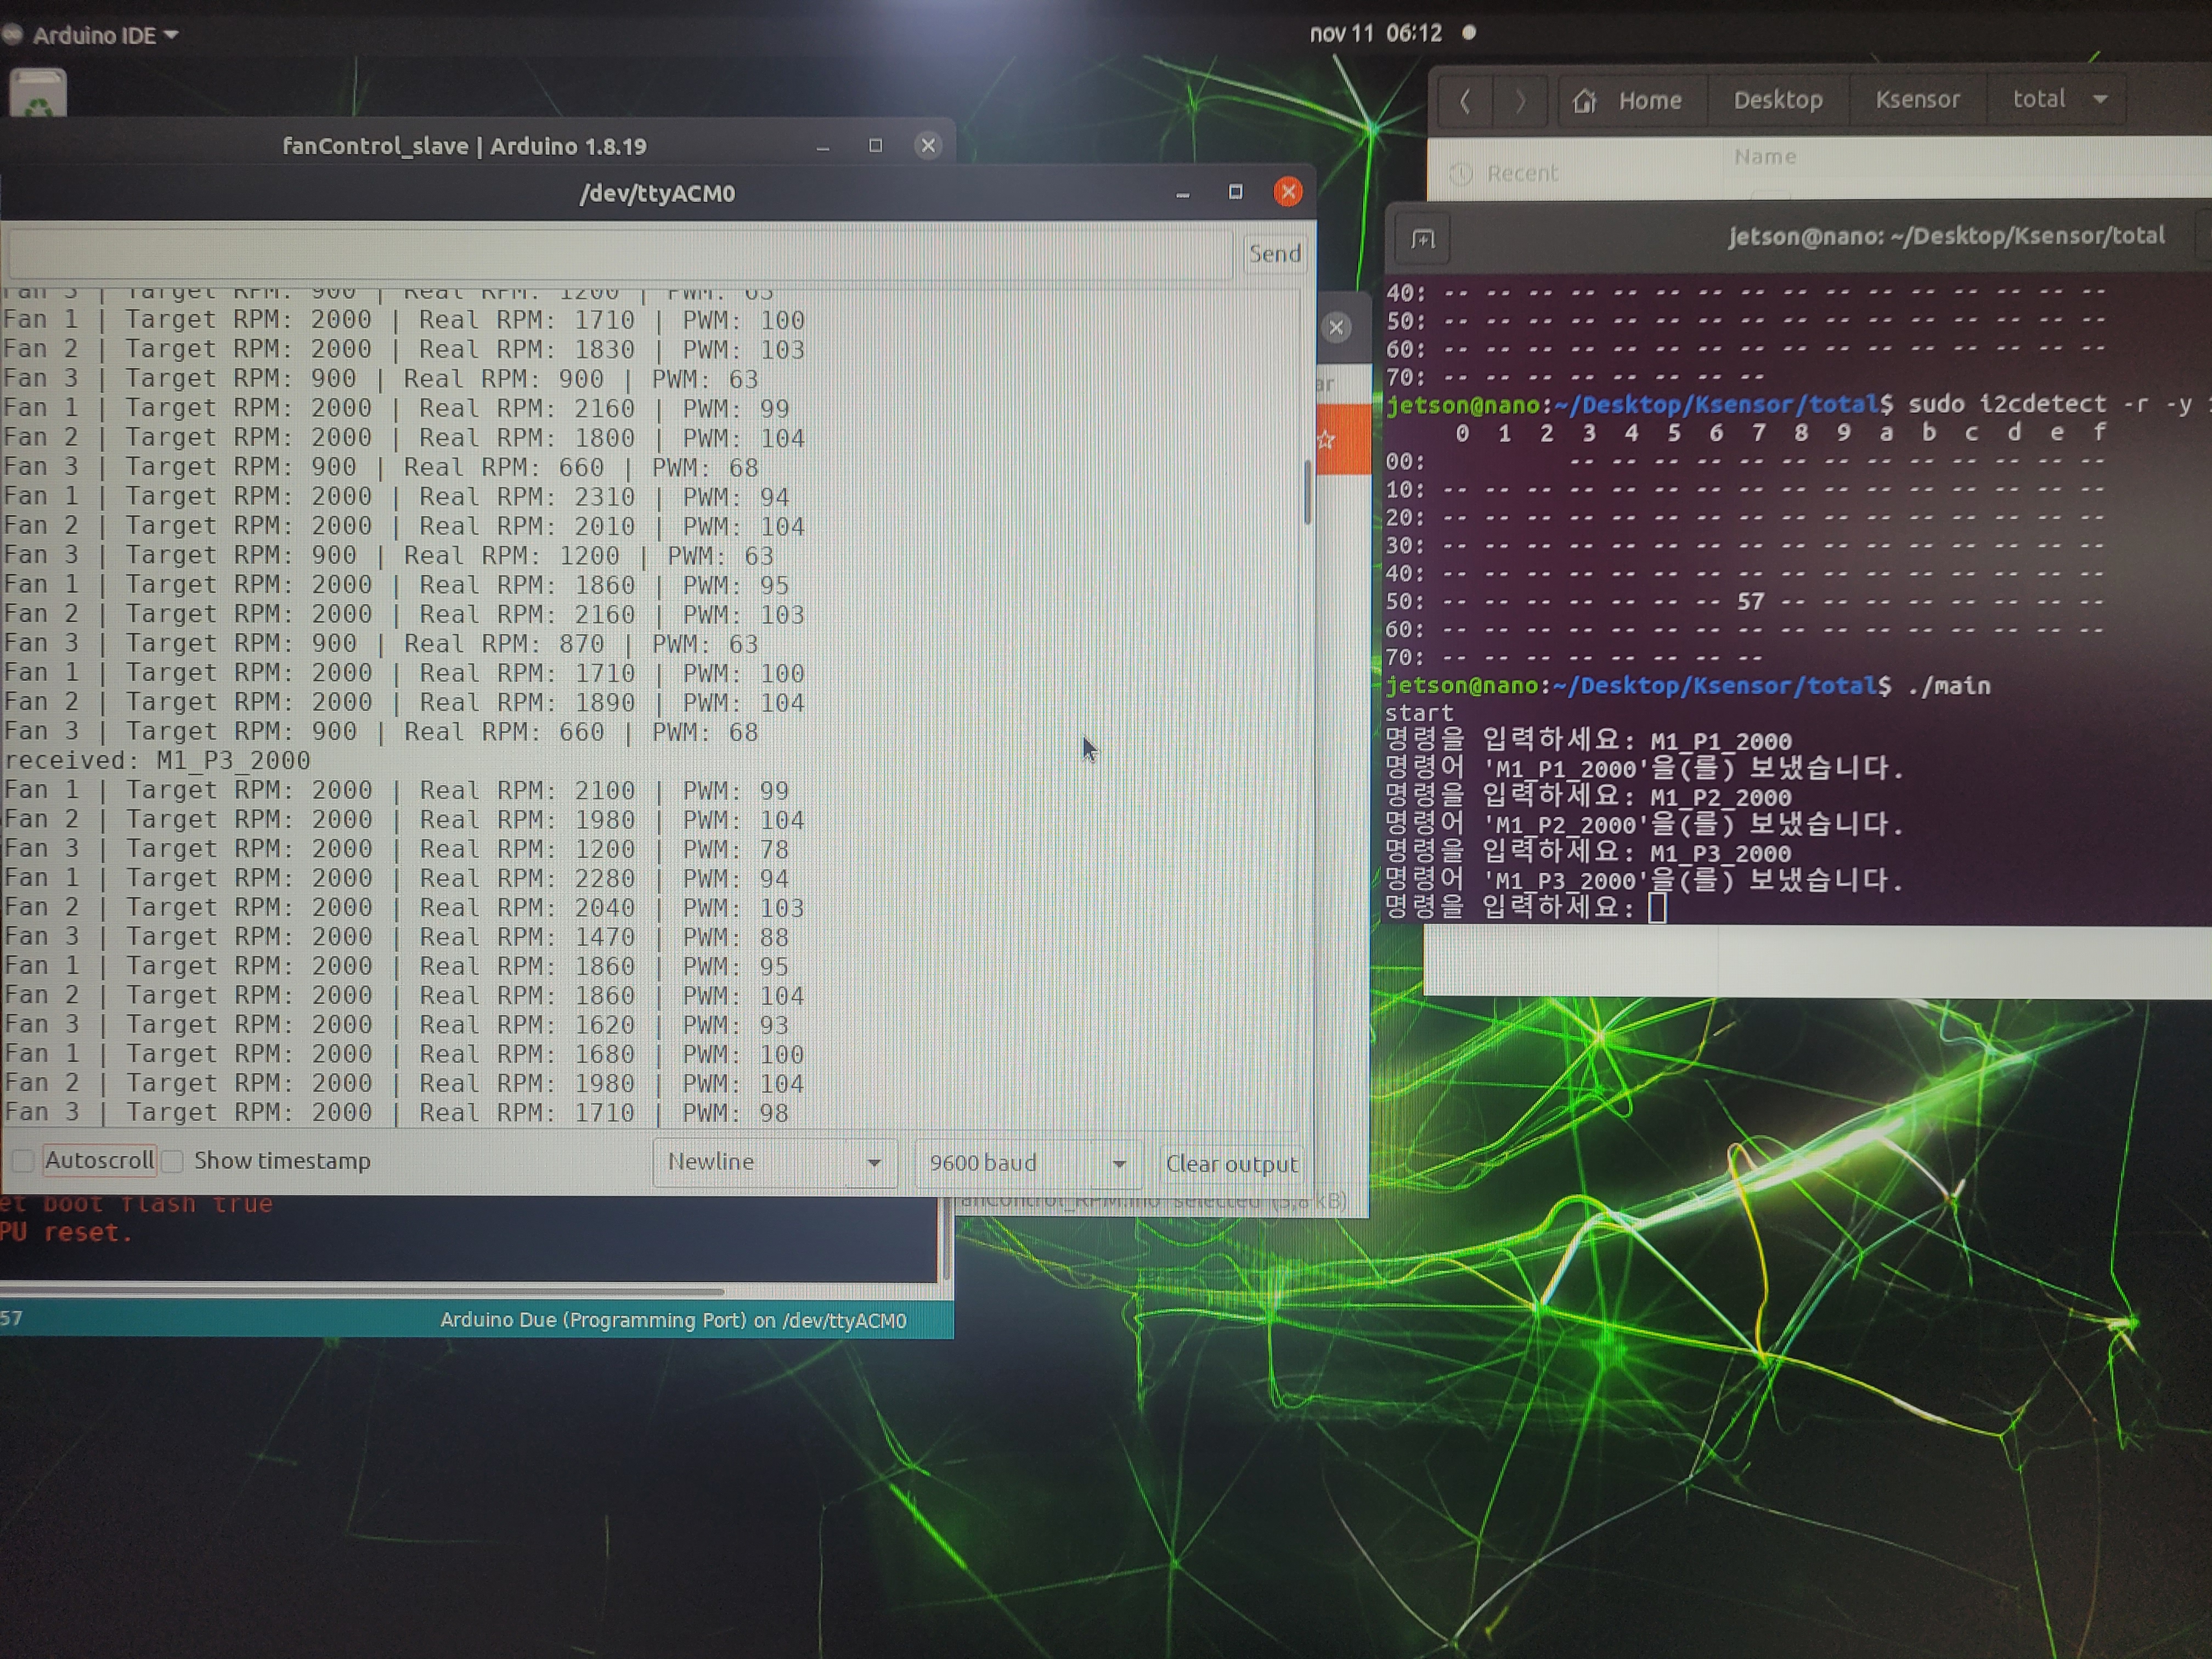The height and width of the screenshot is (1659, 2212).
Task: Open the Trash desktop icon
Action: click(38, 93)
